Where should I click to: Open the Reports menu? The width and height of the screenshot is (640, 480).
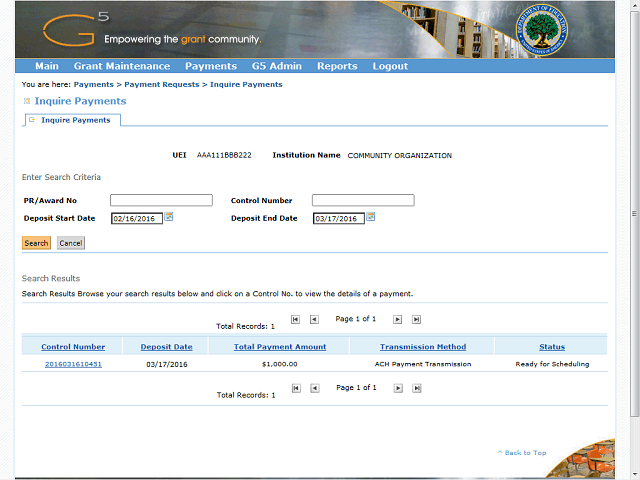(x=337, y=66)
